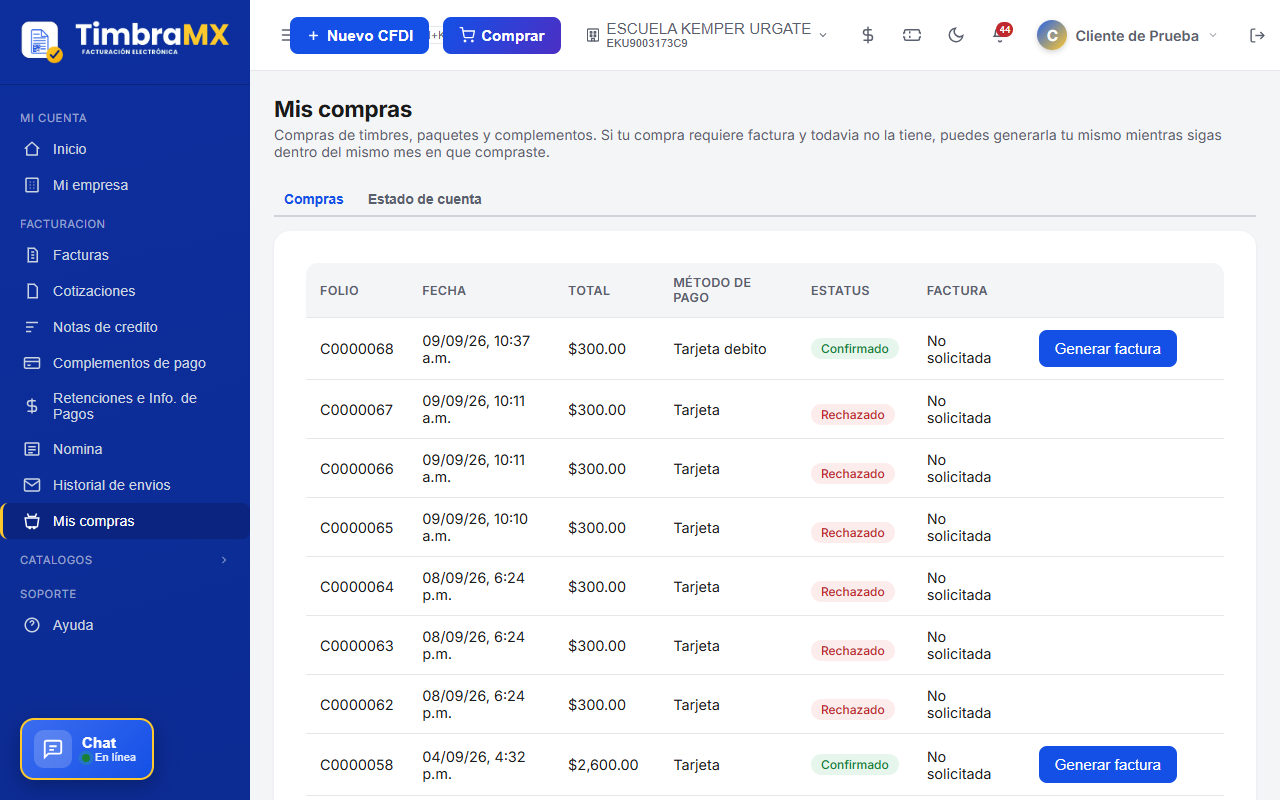This screenshot has width=1280, height=800.
Task: Click the user avatar letter C
Action: [x=1052, y=36]
